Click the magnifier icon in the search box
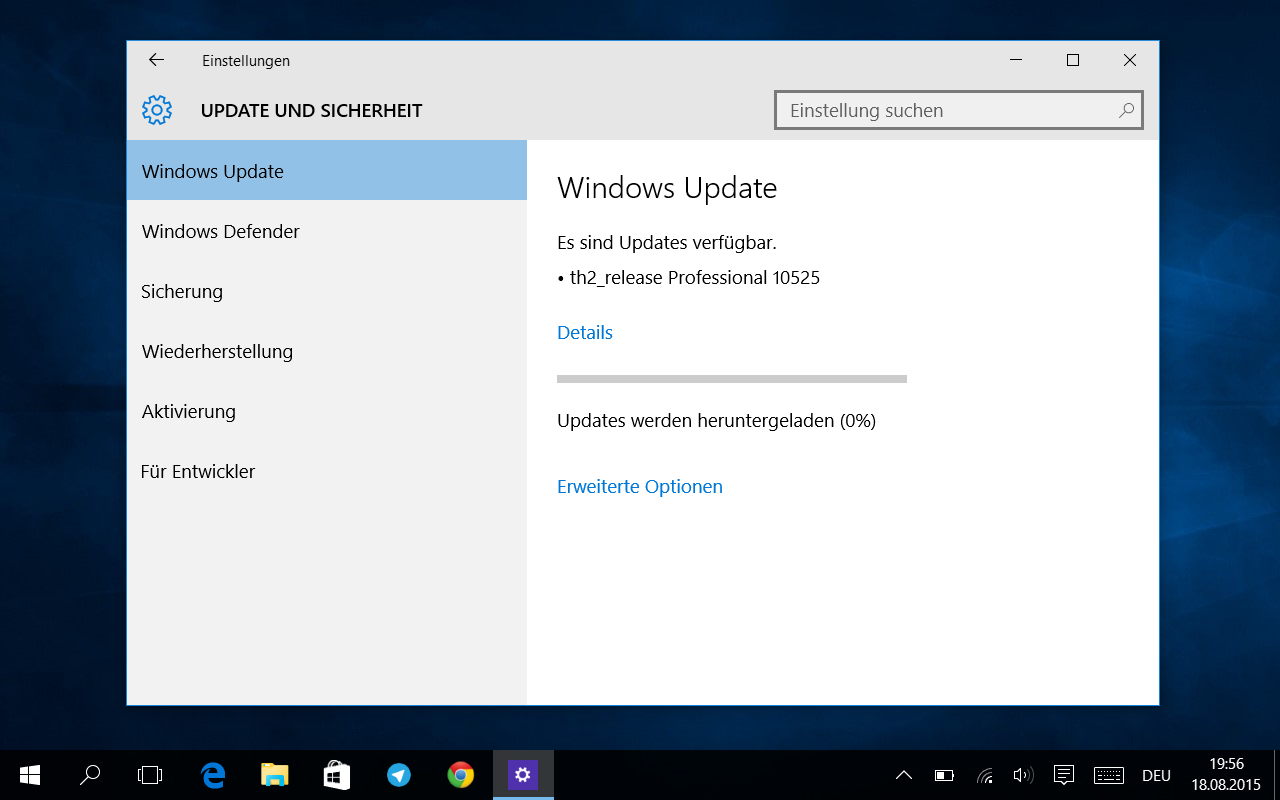This screenshot has height=800, width=1280. pyautogui.click(x=1126, y=110)
